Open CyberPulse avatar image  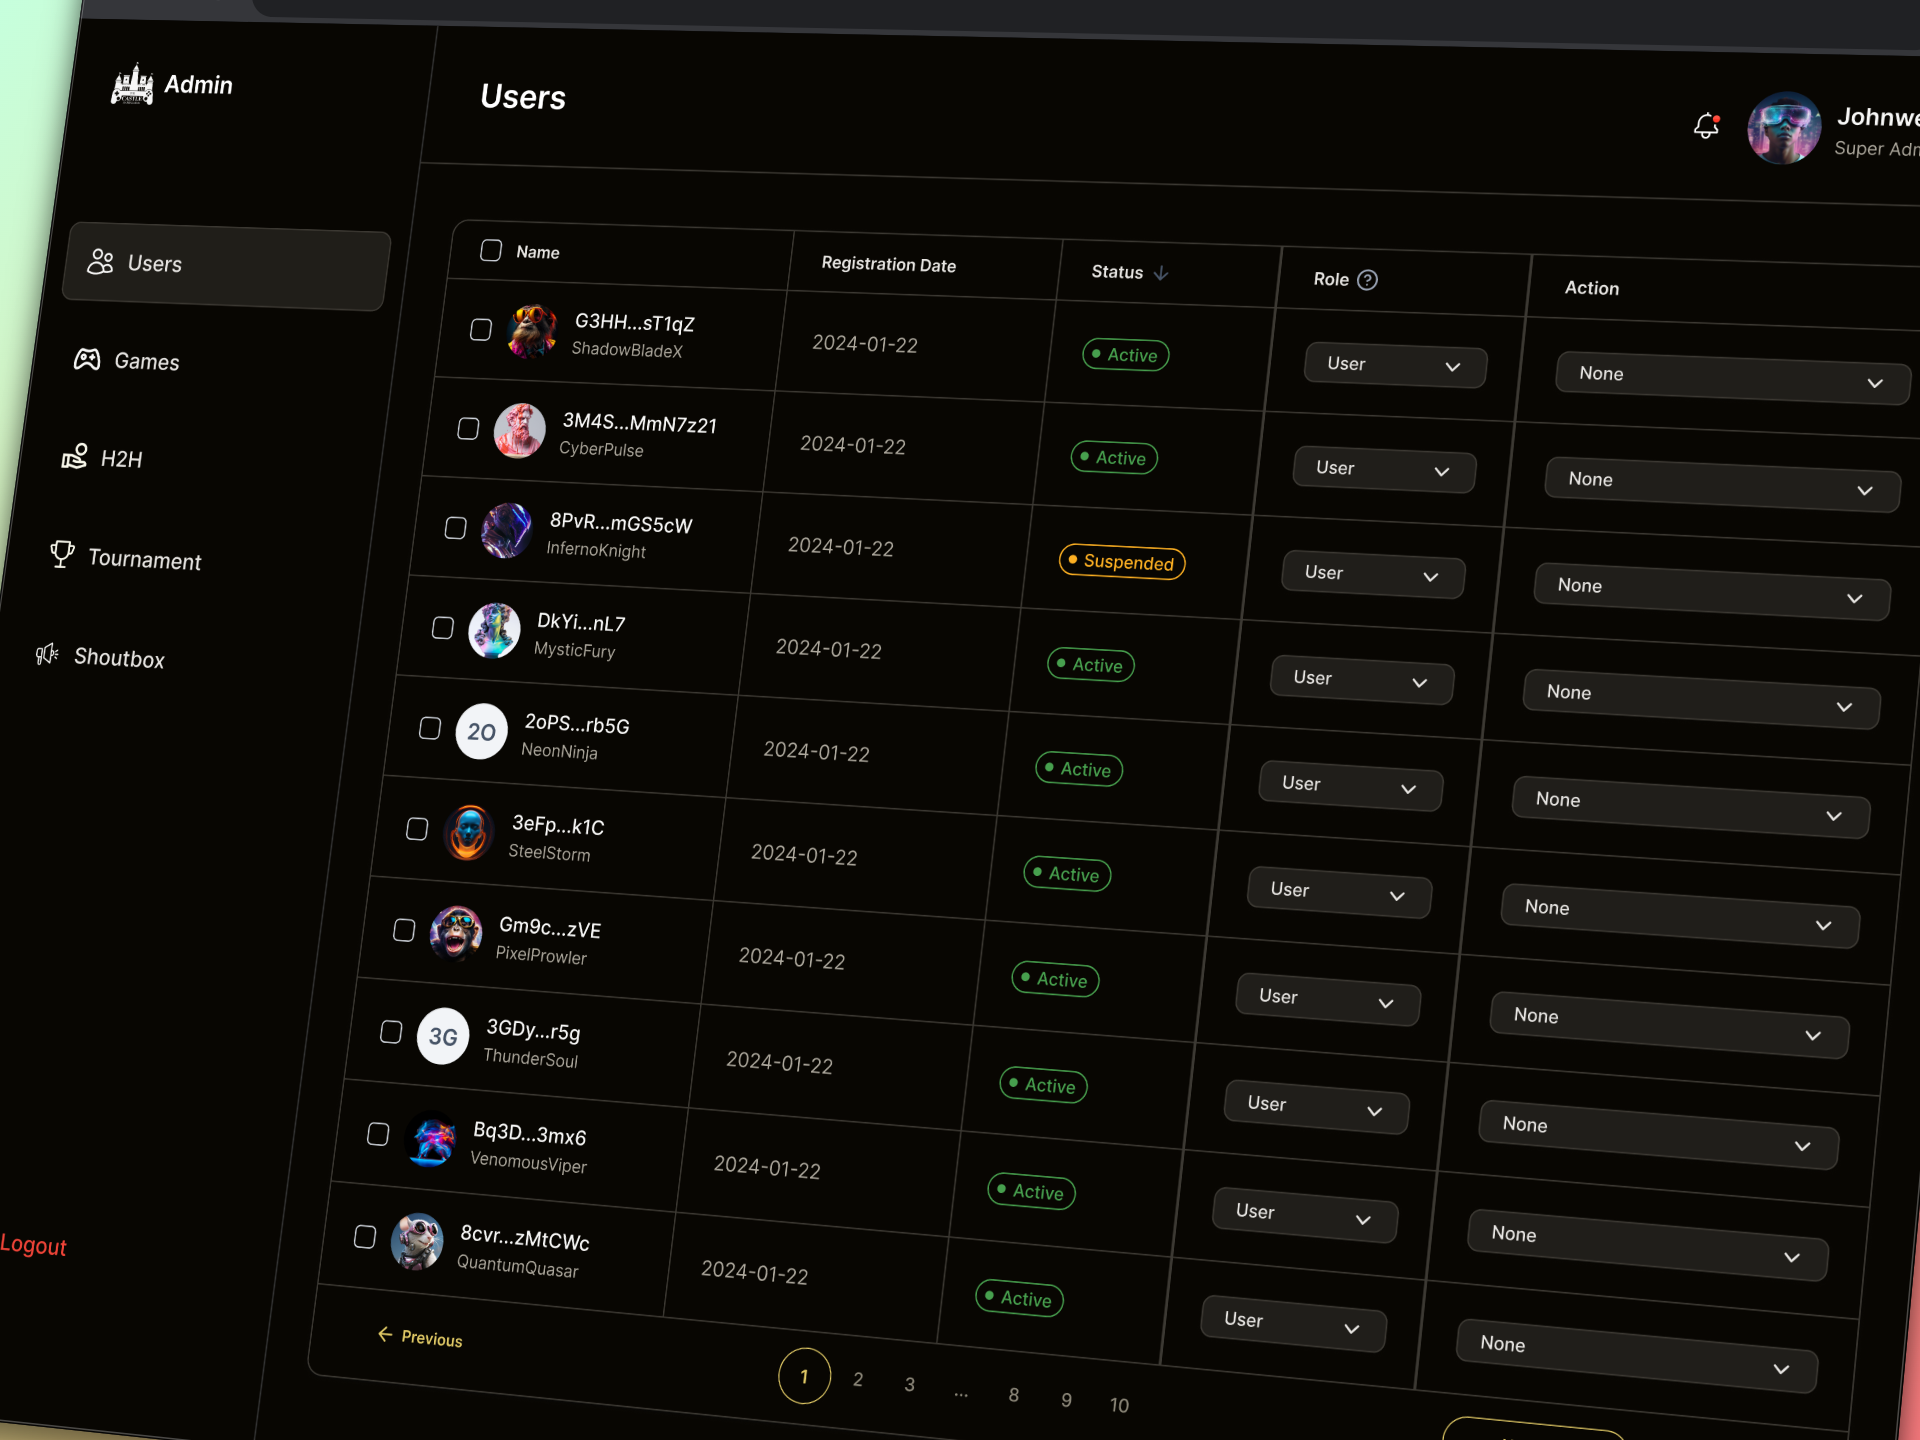[x=520, y=431]
